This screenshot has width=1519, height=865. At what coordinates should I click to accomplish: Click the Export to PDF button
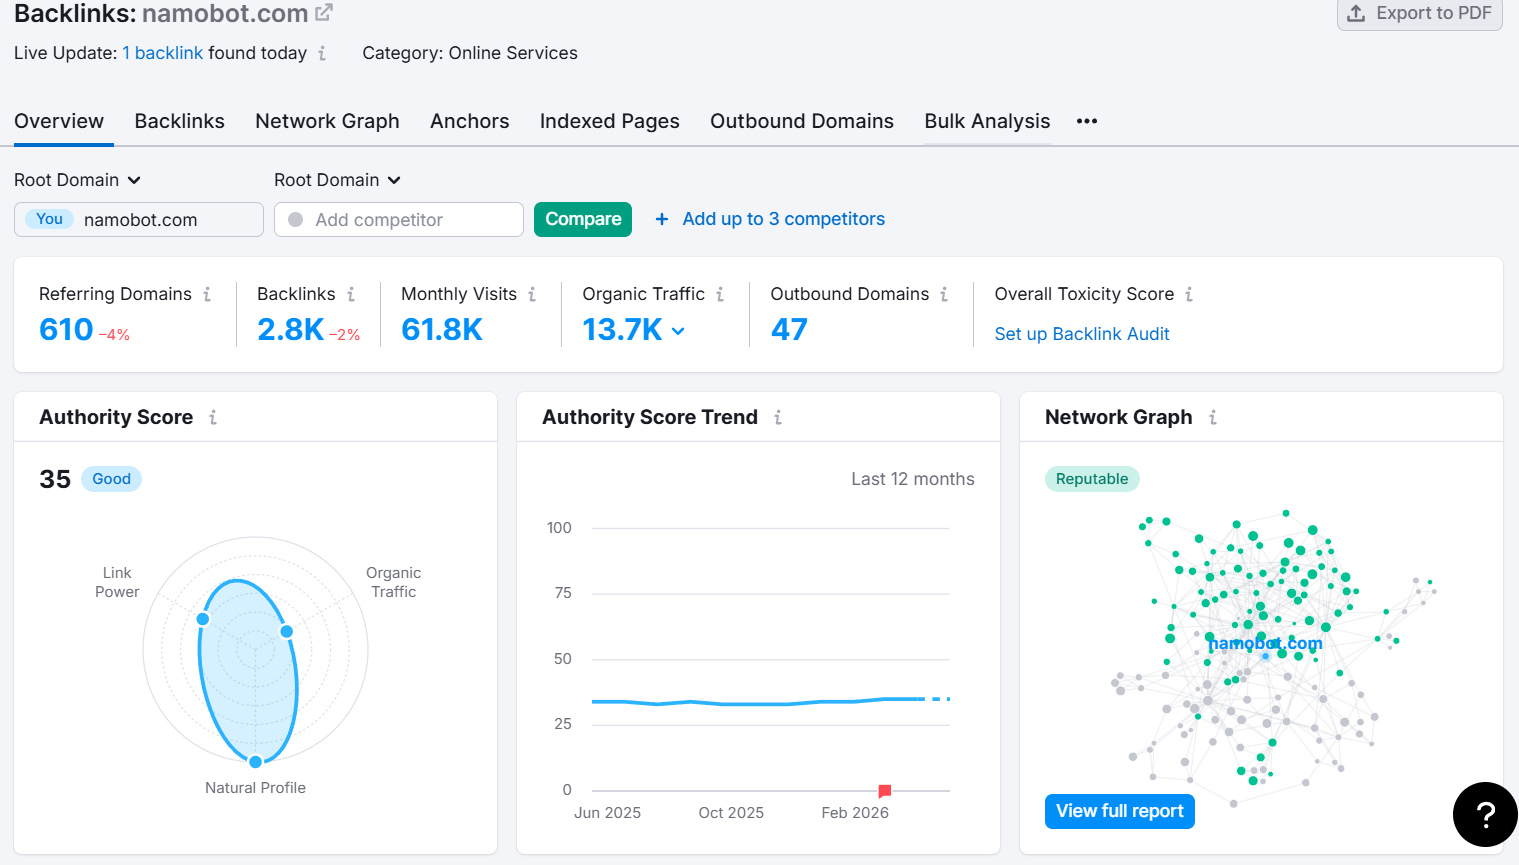[x=1420, y=14]
